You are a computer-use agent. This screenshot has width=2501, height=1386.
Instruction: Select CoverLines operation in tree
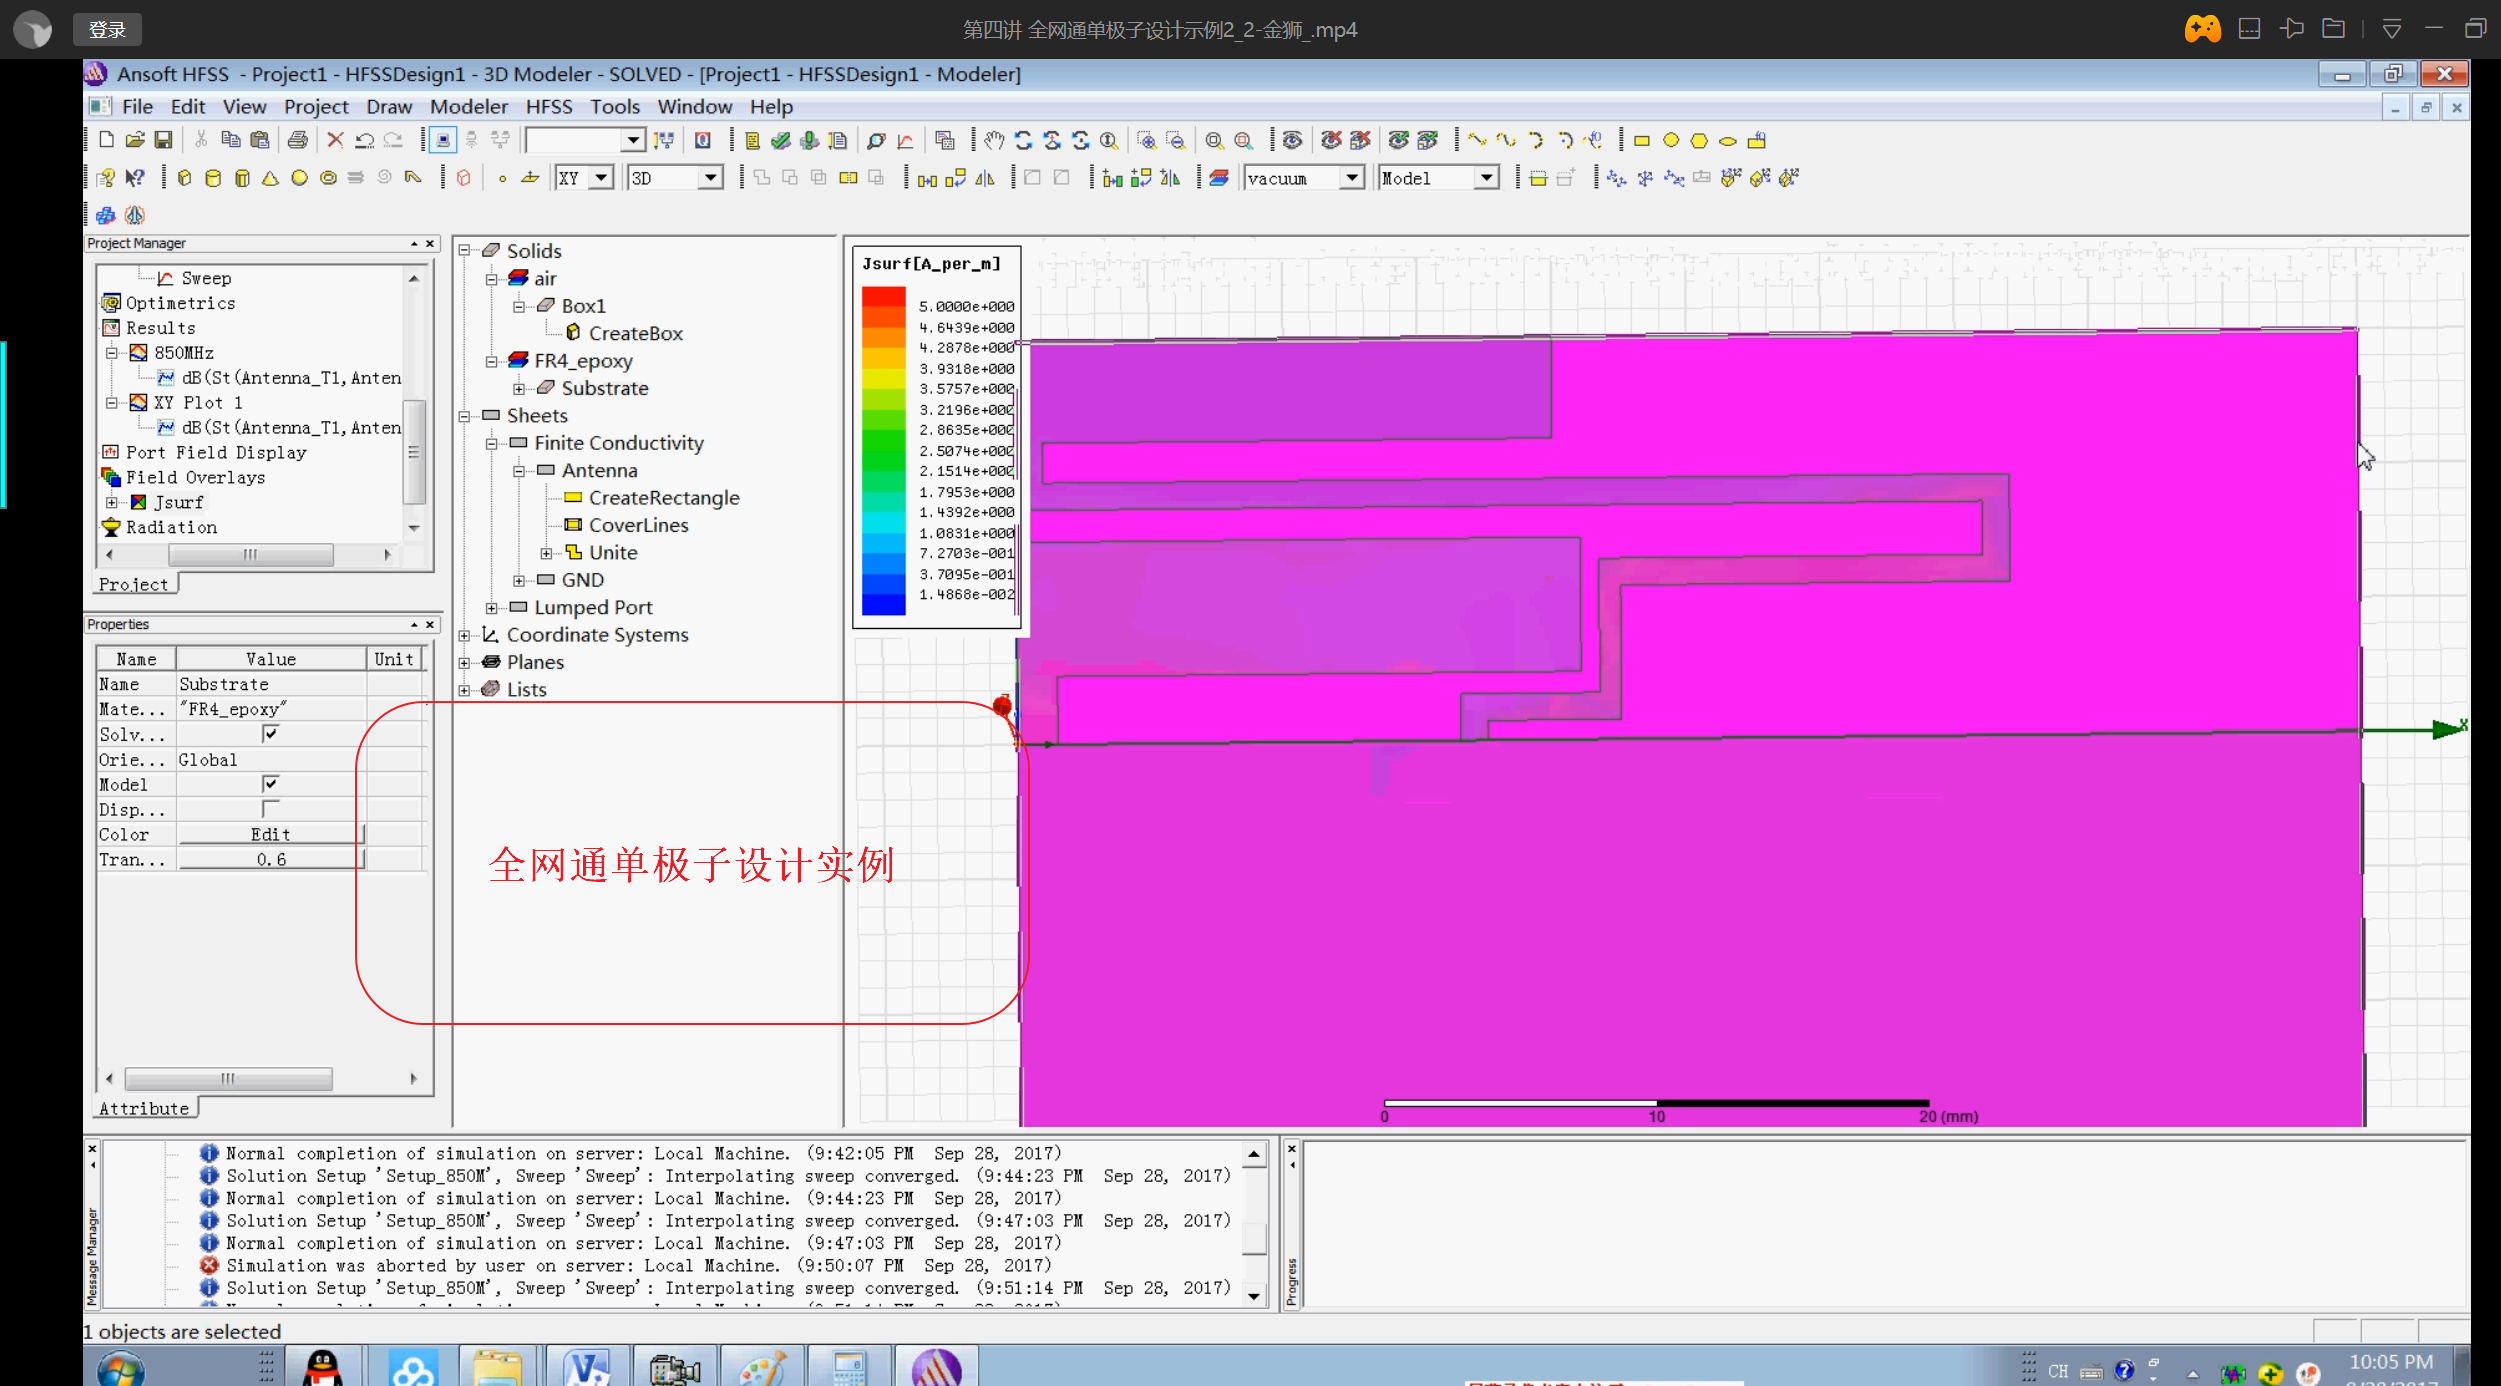tap(638, 525)
